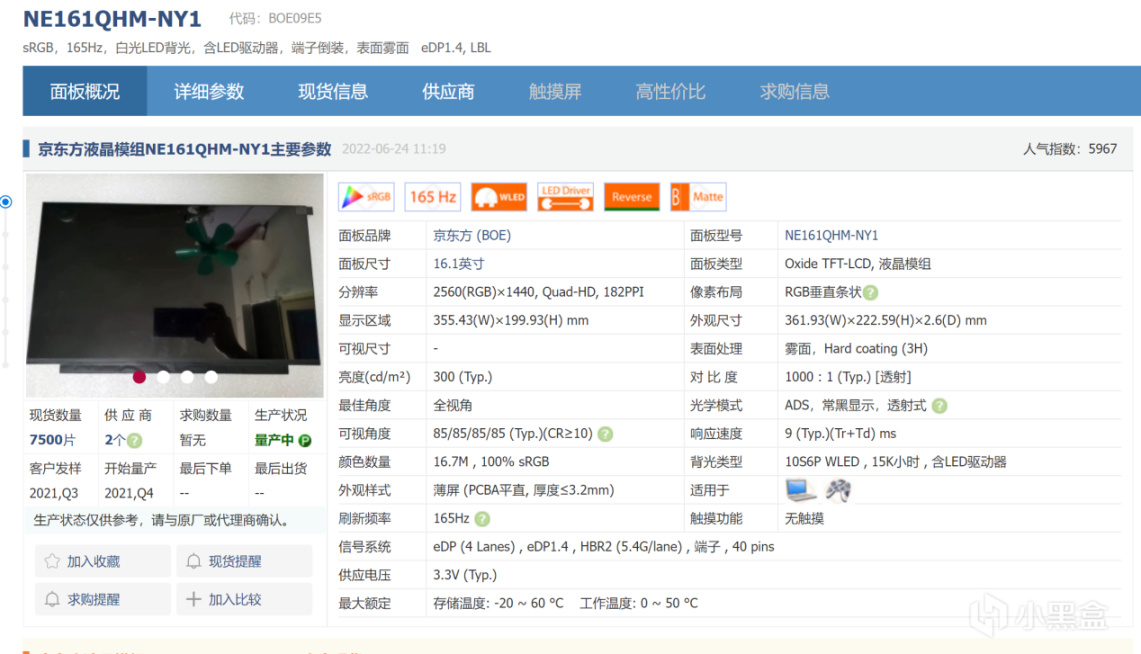Open the 面板概况 tab

point(84,92)
